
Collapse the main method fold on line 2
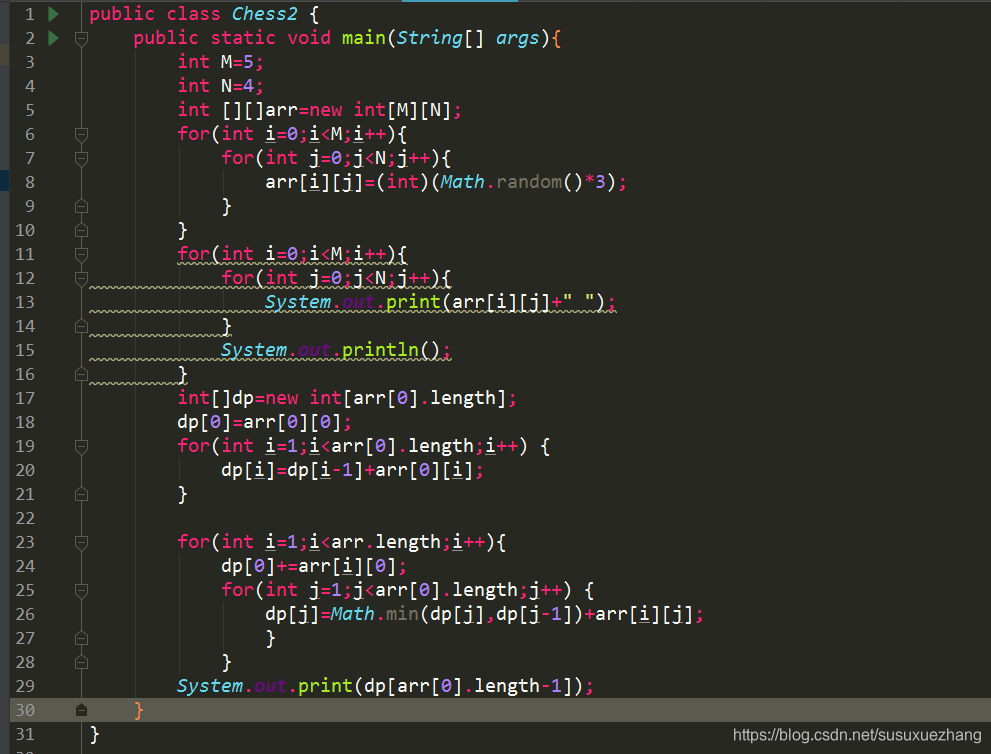click(81, 39)
